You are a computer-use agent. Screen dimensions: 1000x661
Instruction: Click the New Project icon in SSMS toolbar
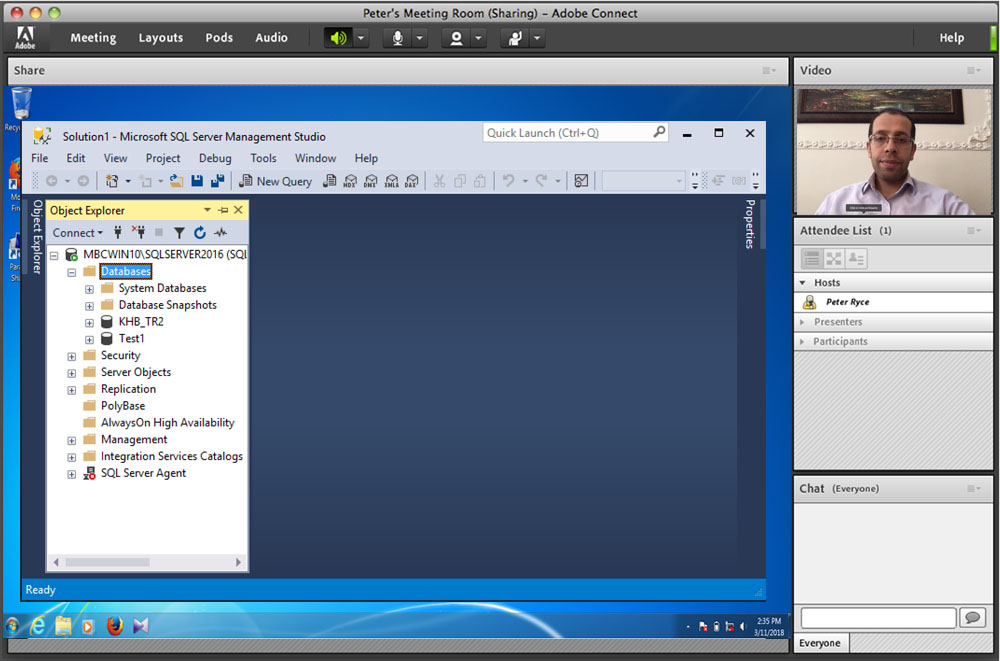pos(112,181)
